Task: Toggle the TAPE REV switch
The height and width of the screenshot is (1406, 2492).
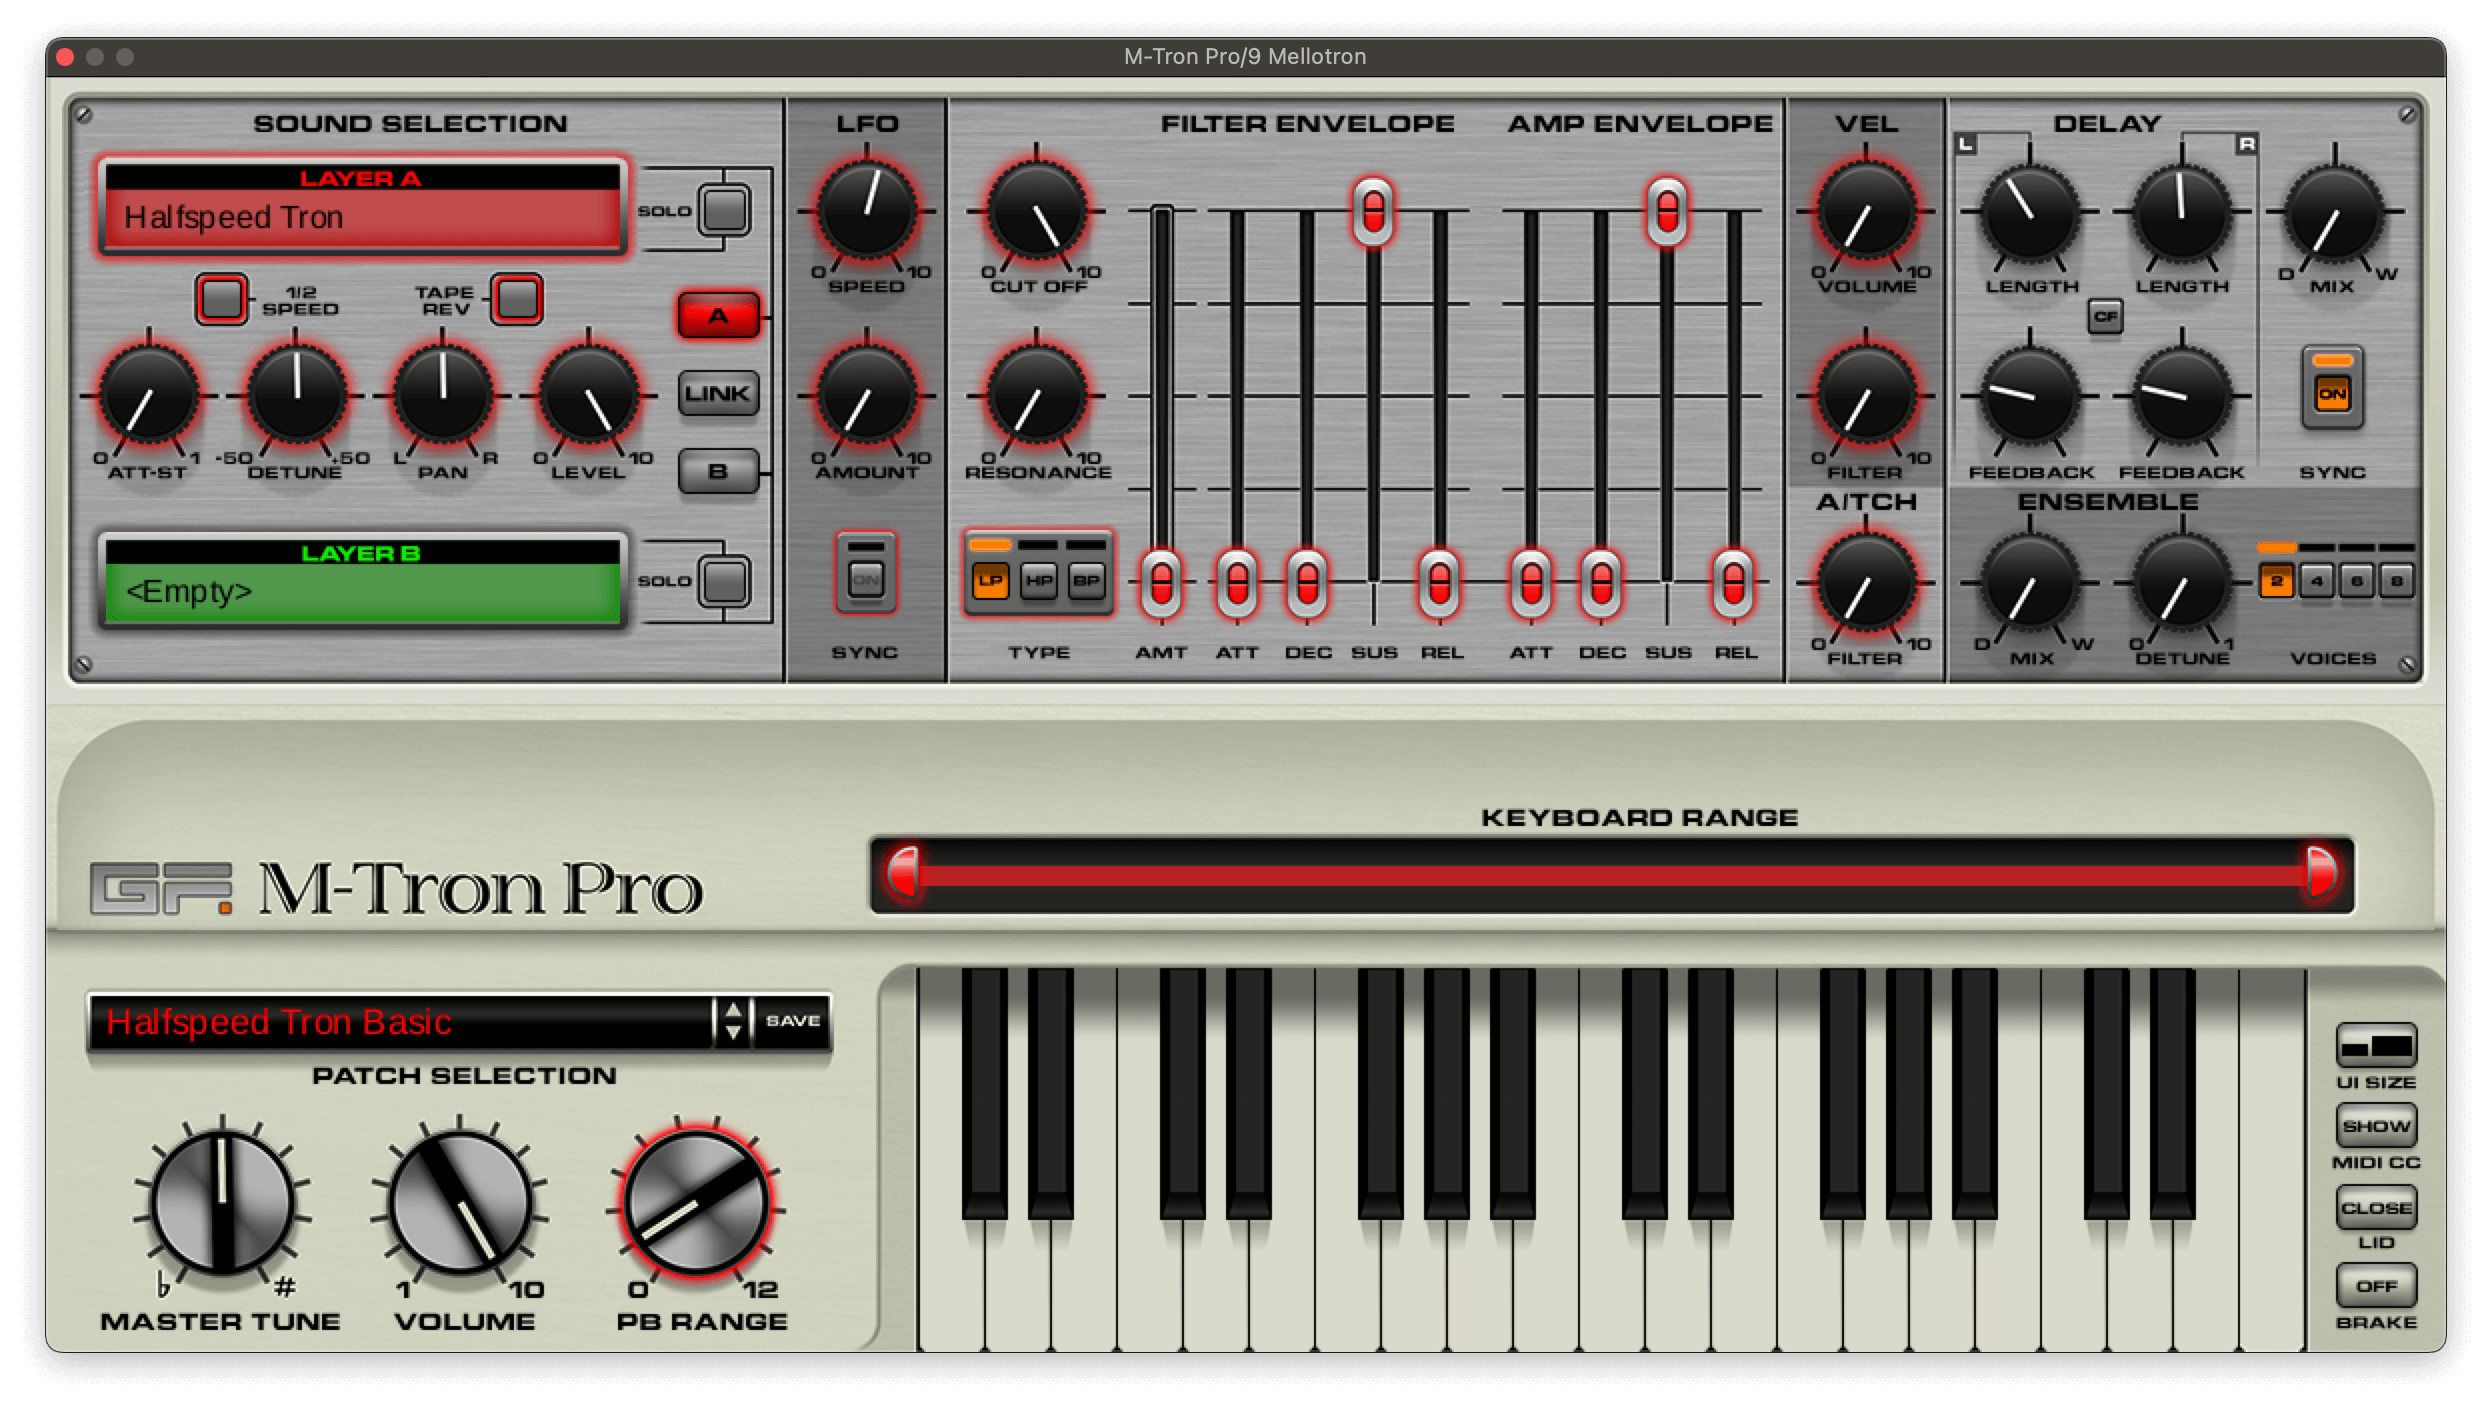Action: (517, 299)
